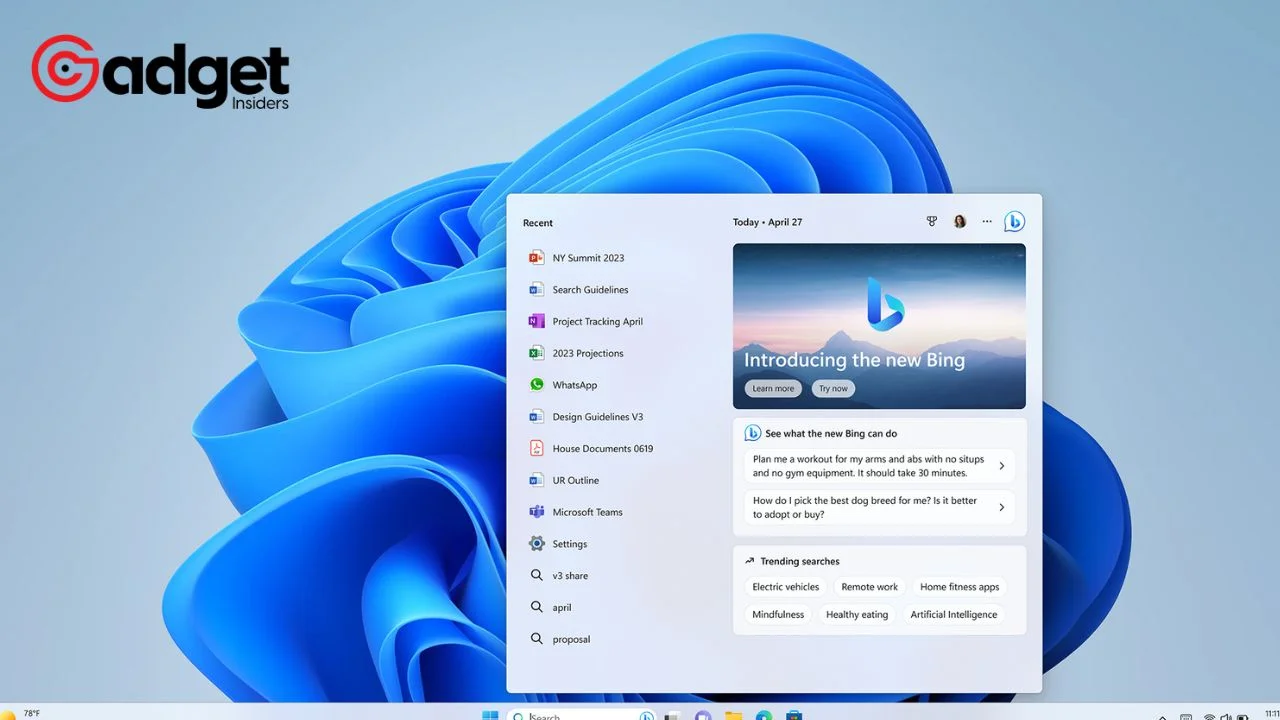This screenshot has width=1280, height=720.
Task: Click the Learn more button
Action: tap(773, 389)
